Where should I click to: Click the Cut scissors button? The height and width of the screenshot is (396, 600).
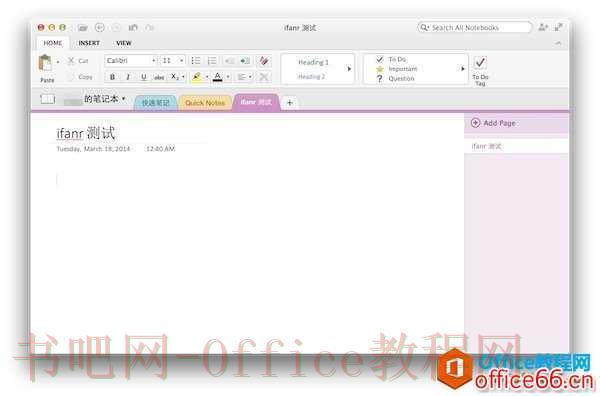tap(78, 61)
